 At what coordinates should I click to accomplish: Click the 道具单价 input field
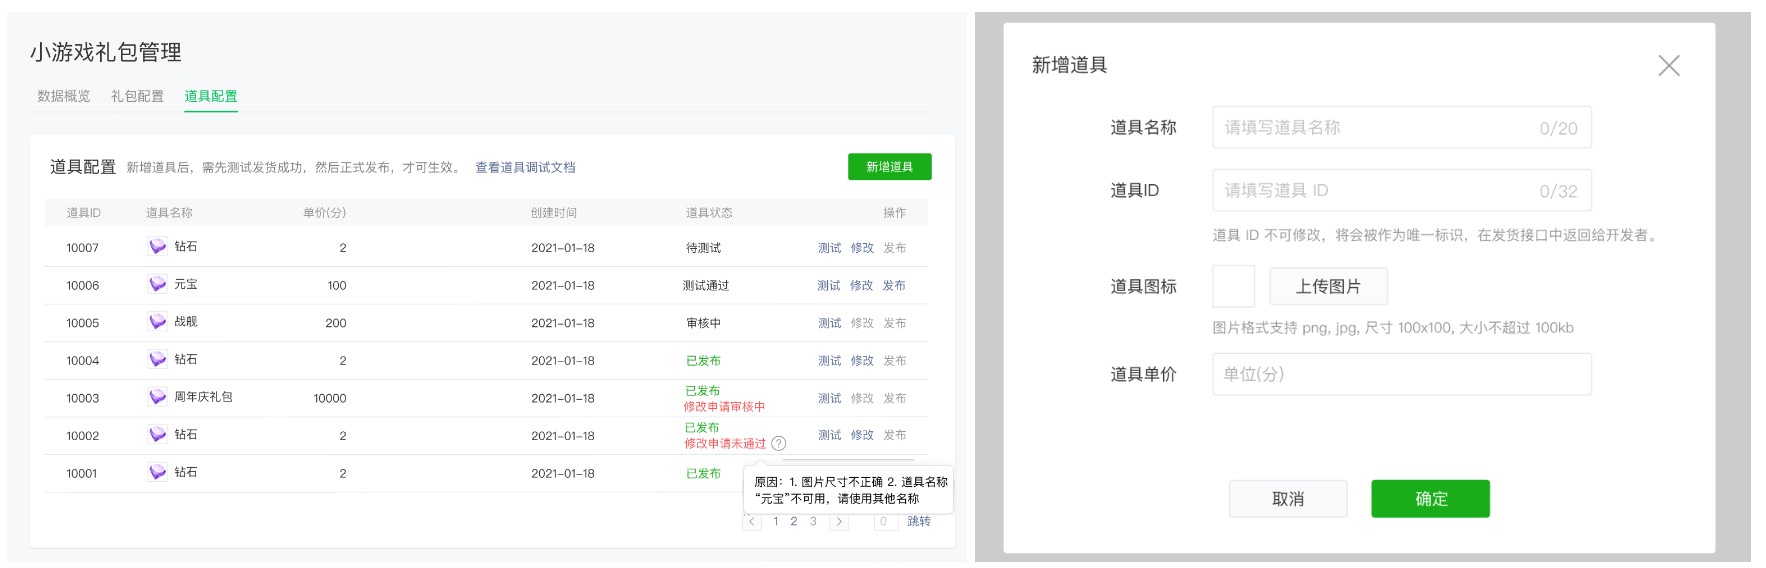[1400, 375]
